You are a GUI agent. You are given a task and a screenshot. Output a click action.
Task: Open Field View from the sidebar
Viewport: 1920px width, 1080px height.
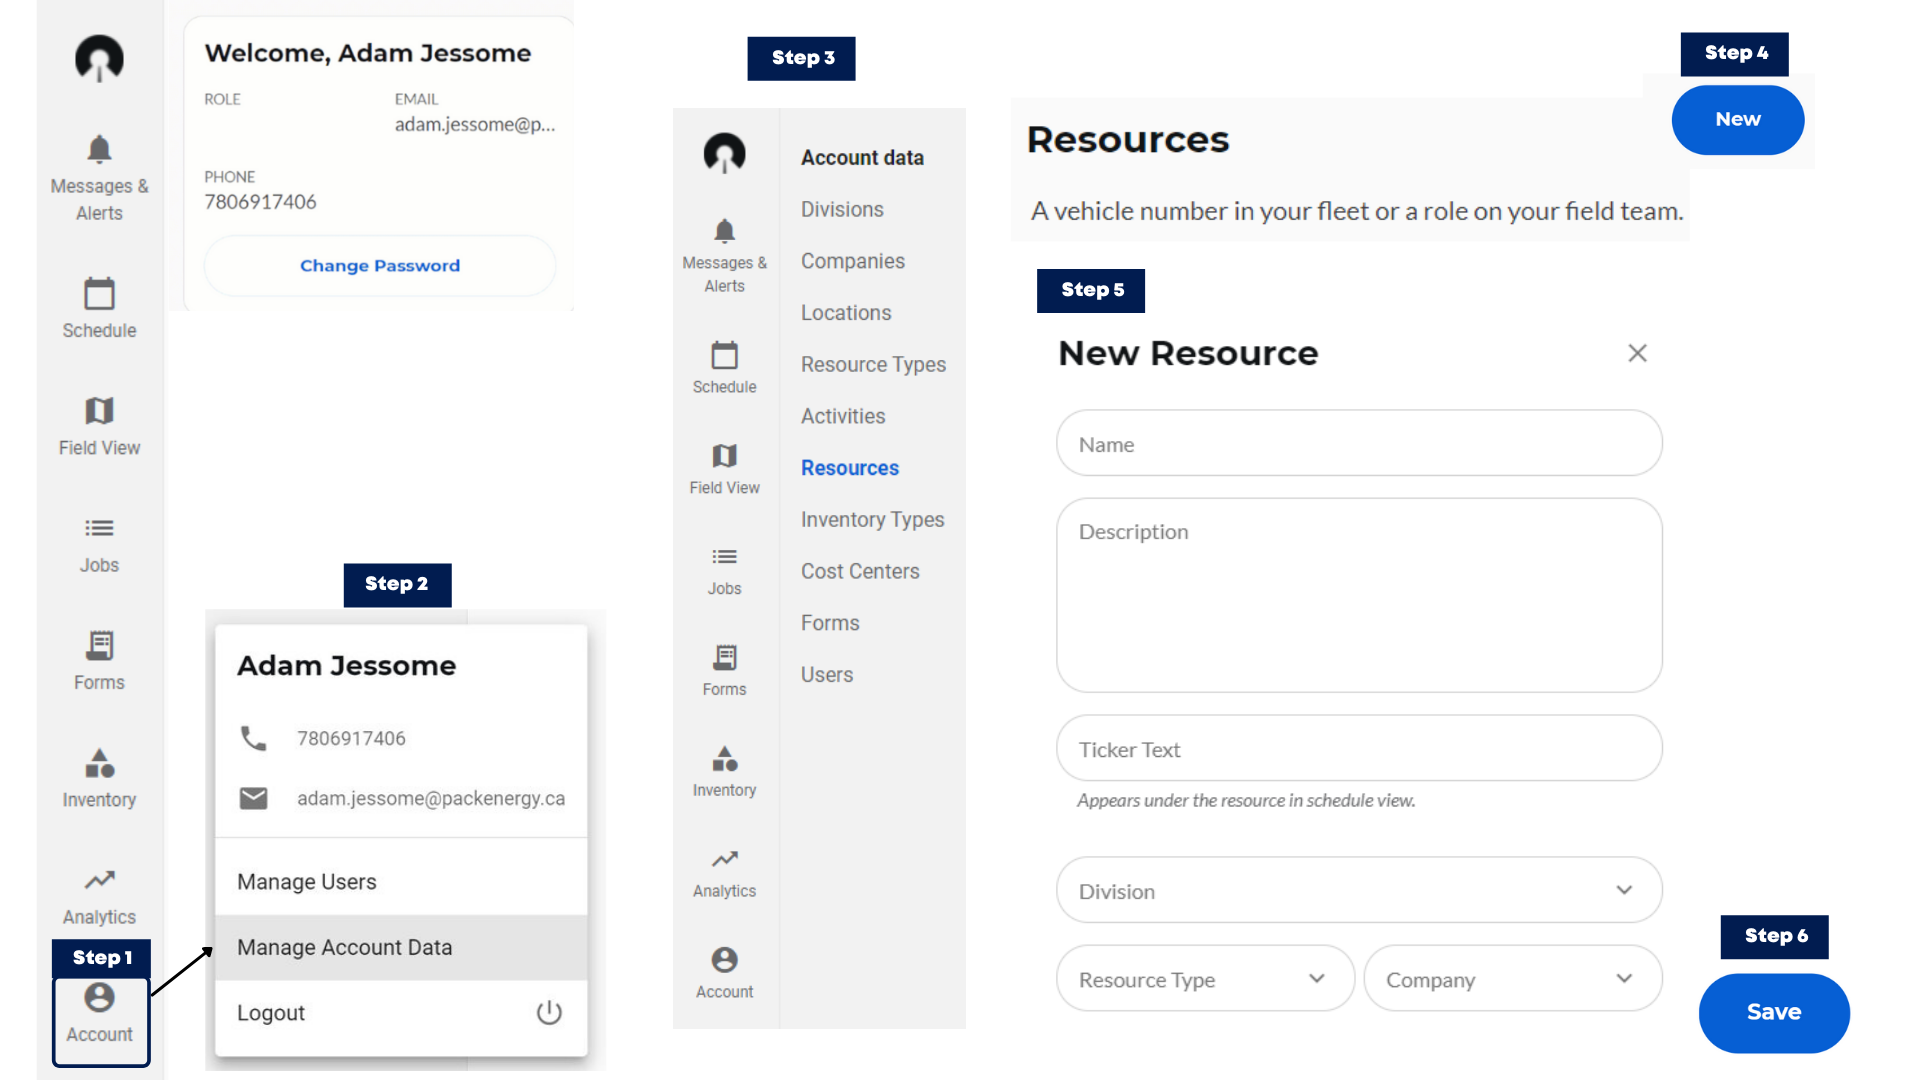pos(99,422)
